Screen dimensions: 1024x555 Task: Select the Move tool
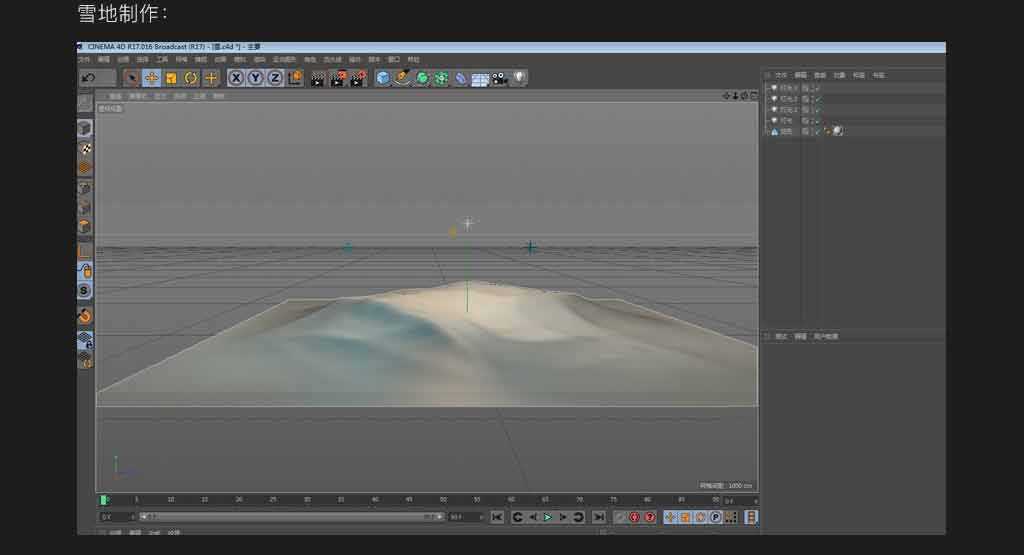click(x=151, y=78)
